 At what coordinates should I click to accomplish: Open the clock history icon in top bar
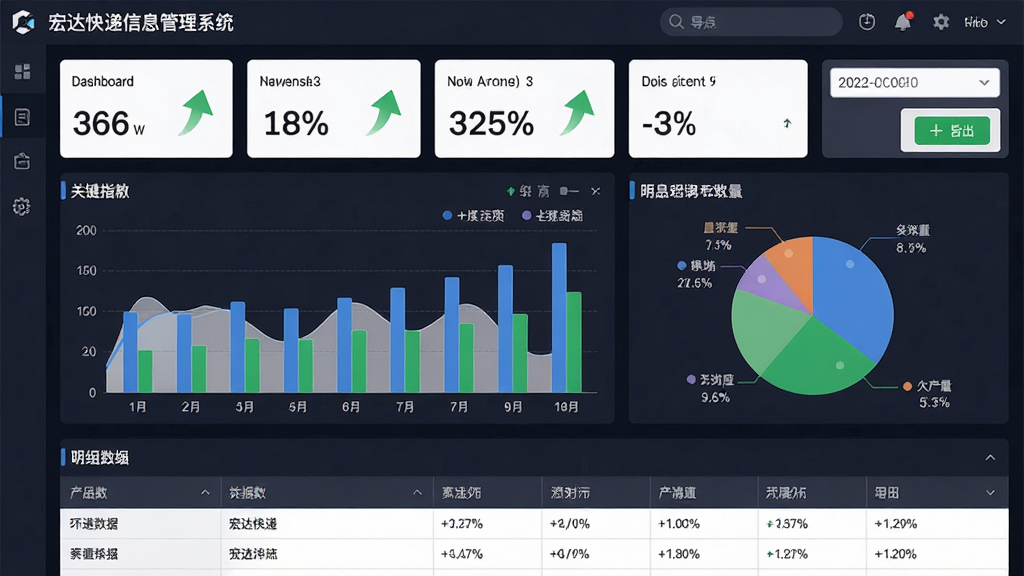pos(867,22)
